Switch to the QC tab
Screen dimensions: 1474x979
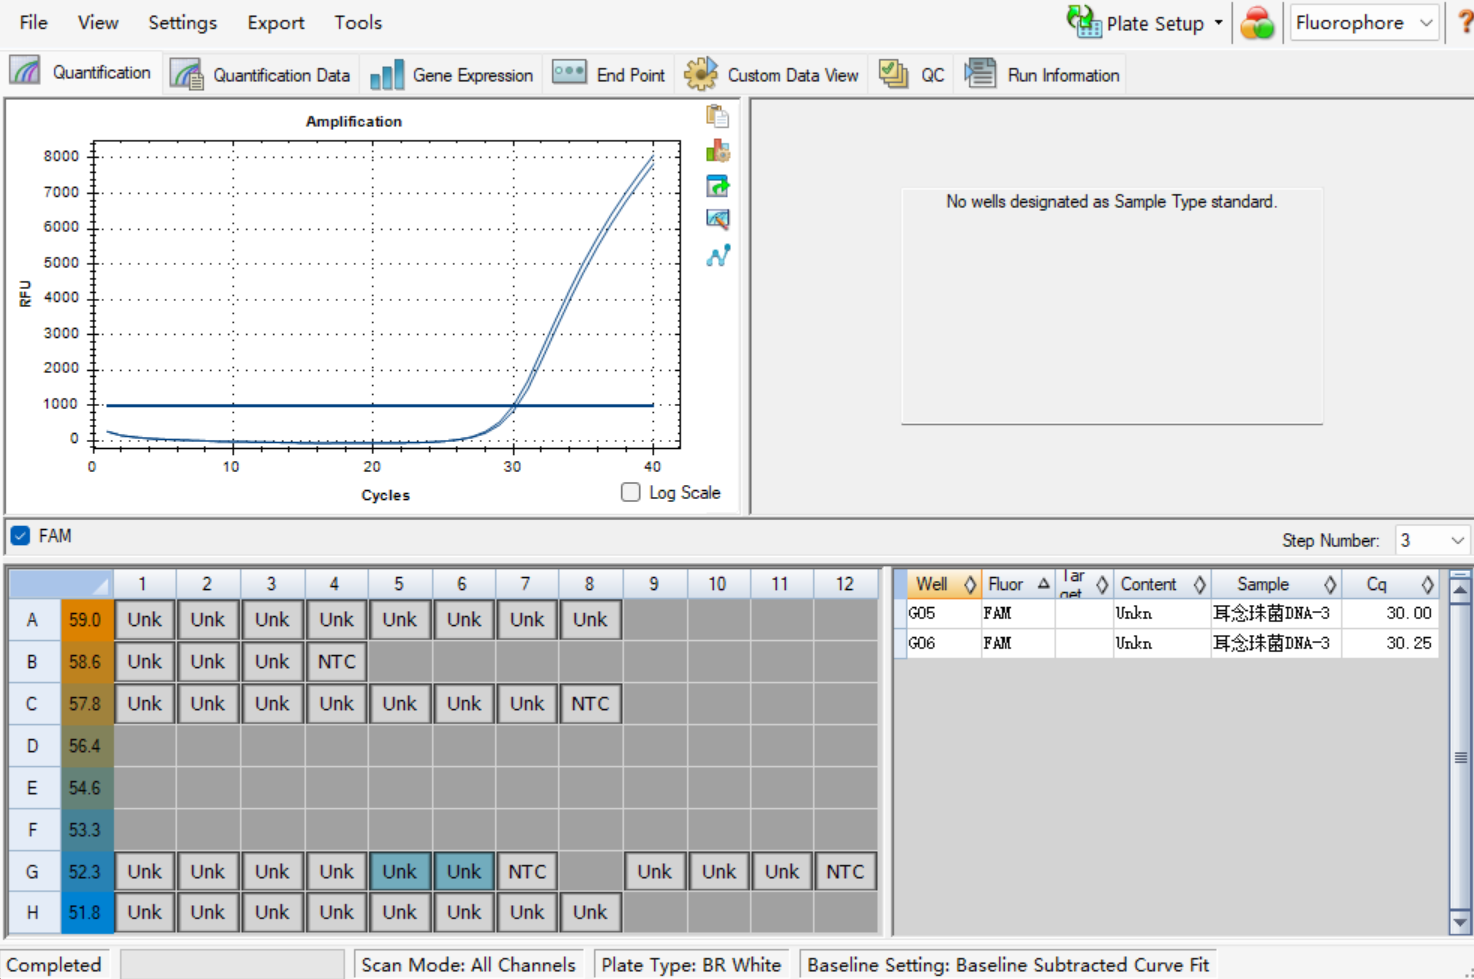(x=911, y=74)
